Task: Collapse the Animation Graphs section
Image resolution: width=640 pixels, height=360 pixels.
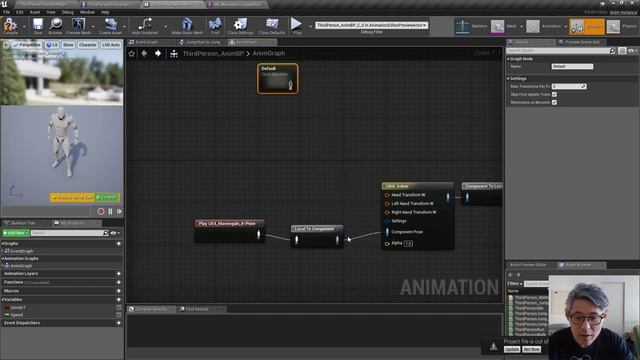Action: click(2, 258)
